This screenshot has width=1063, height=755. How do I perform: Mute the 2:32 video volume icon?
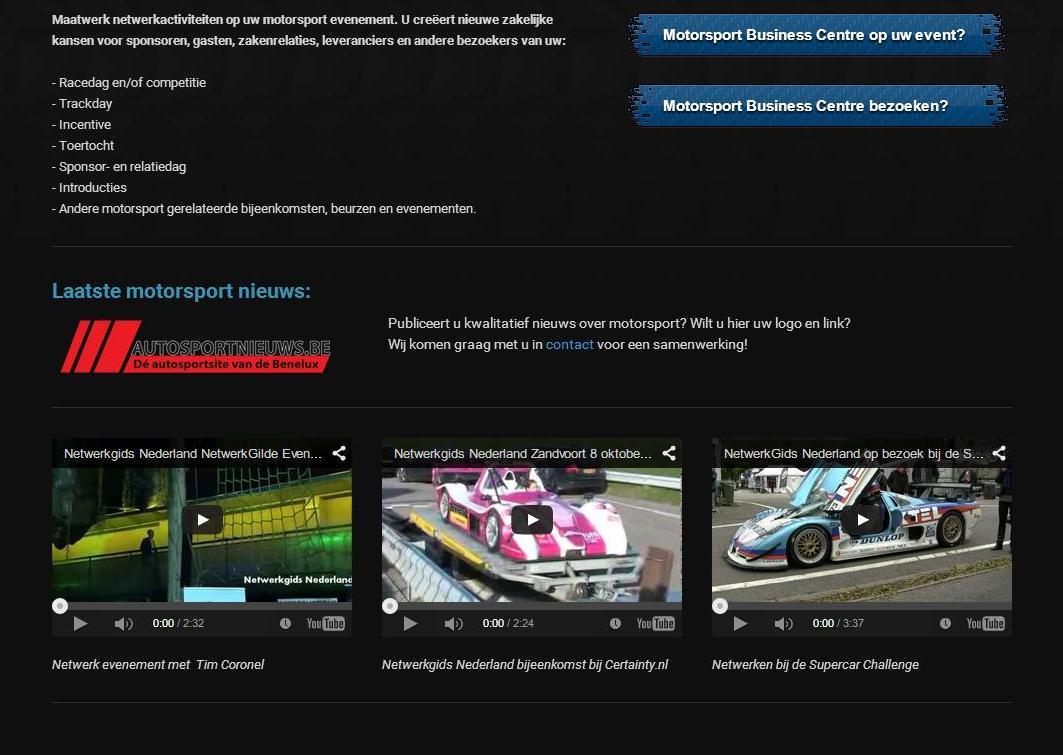123,624
